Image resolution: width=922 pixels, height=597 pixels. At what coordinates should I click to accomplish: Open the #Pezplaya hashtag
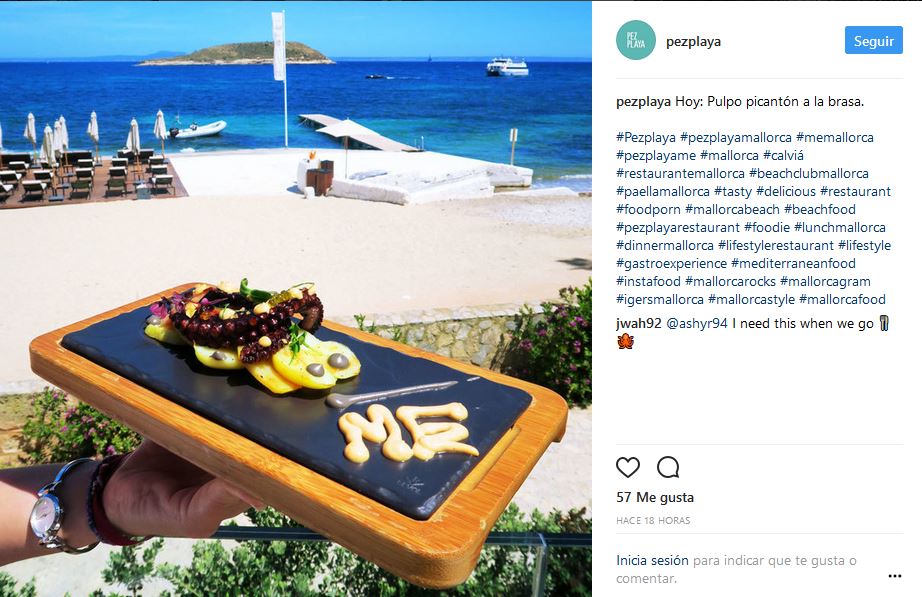pyautogui.click(x=646, y=138)
